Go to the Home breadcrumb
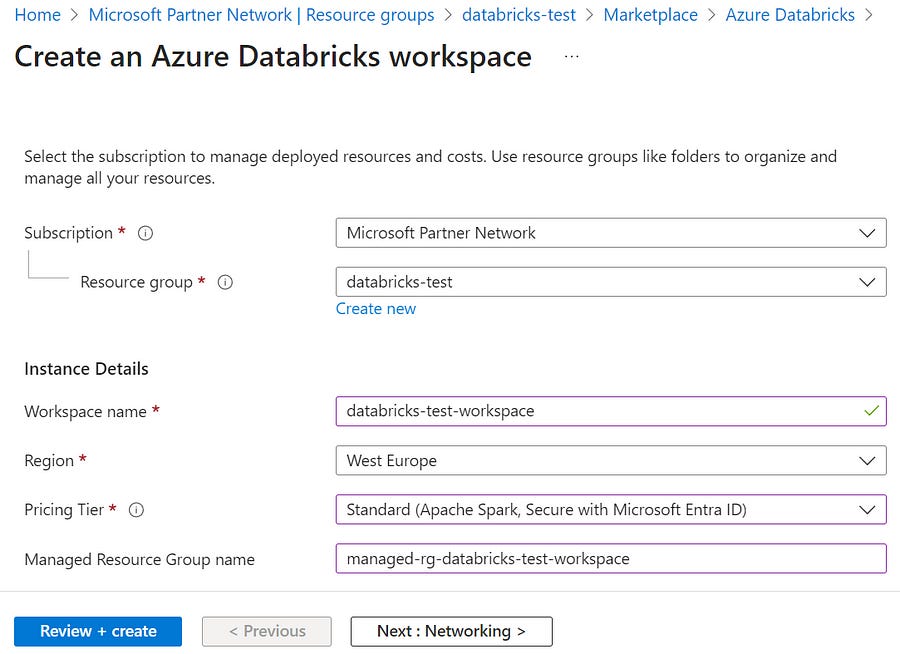This screenshot has height=654, width=900. click(37, 15)
